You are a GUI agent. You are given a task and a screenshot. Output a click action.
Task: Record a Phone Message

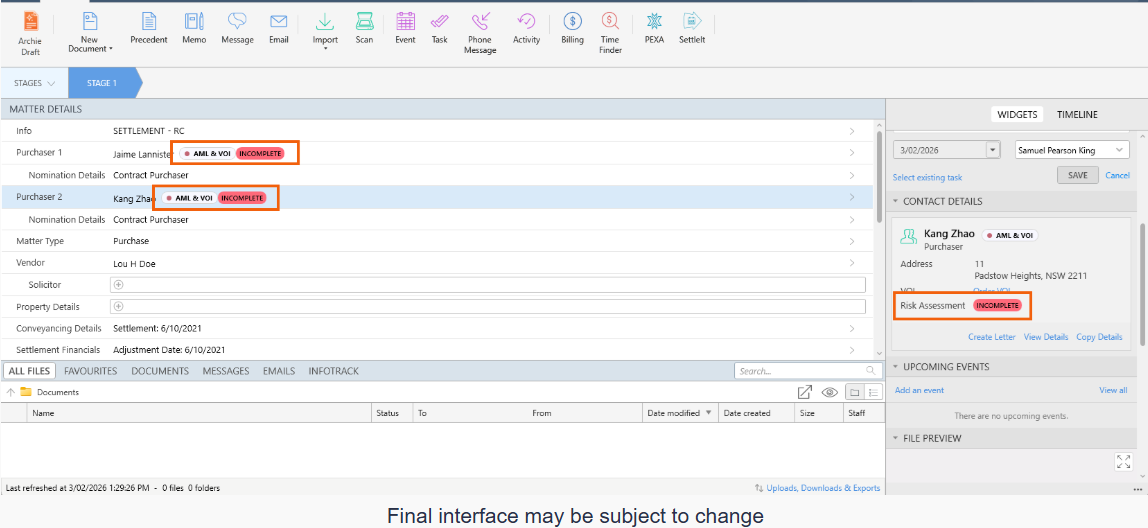tap(480, 33)
